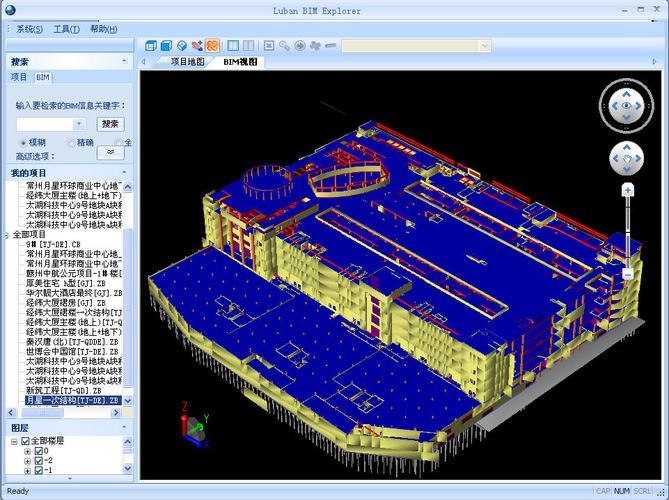This screenshot has width=669, height=500.
Task: Expand advanced options chevron button
Action: [111, 153]
